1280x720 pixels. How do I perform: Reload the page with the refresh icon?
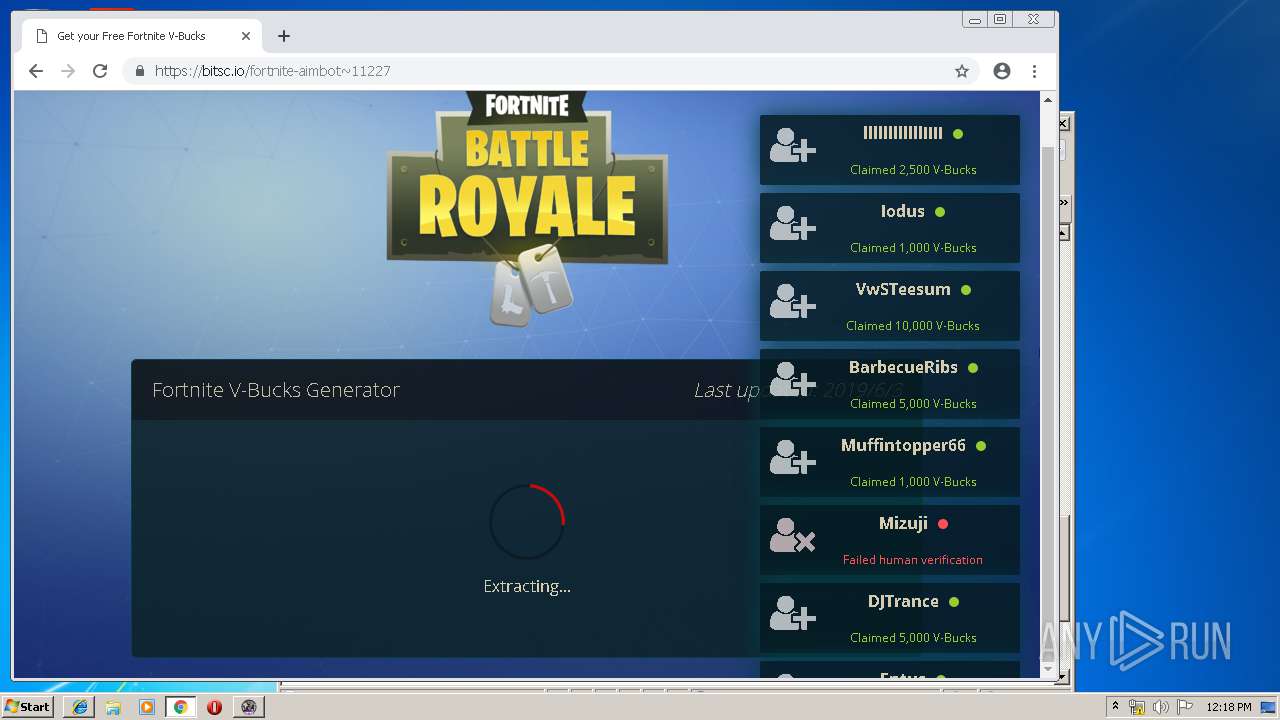tap(100, 71)
